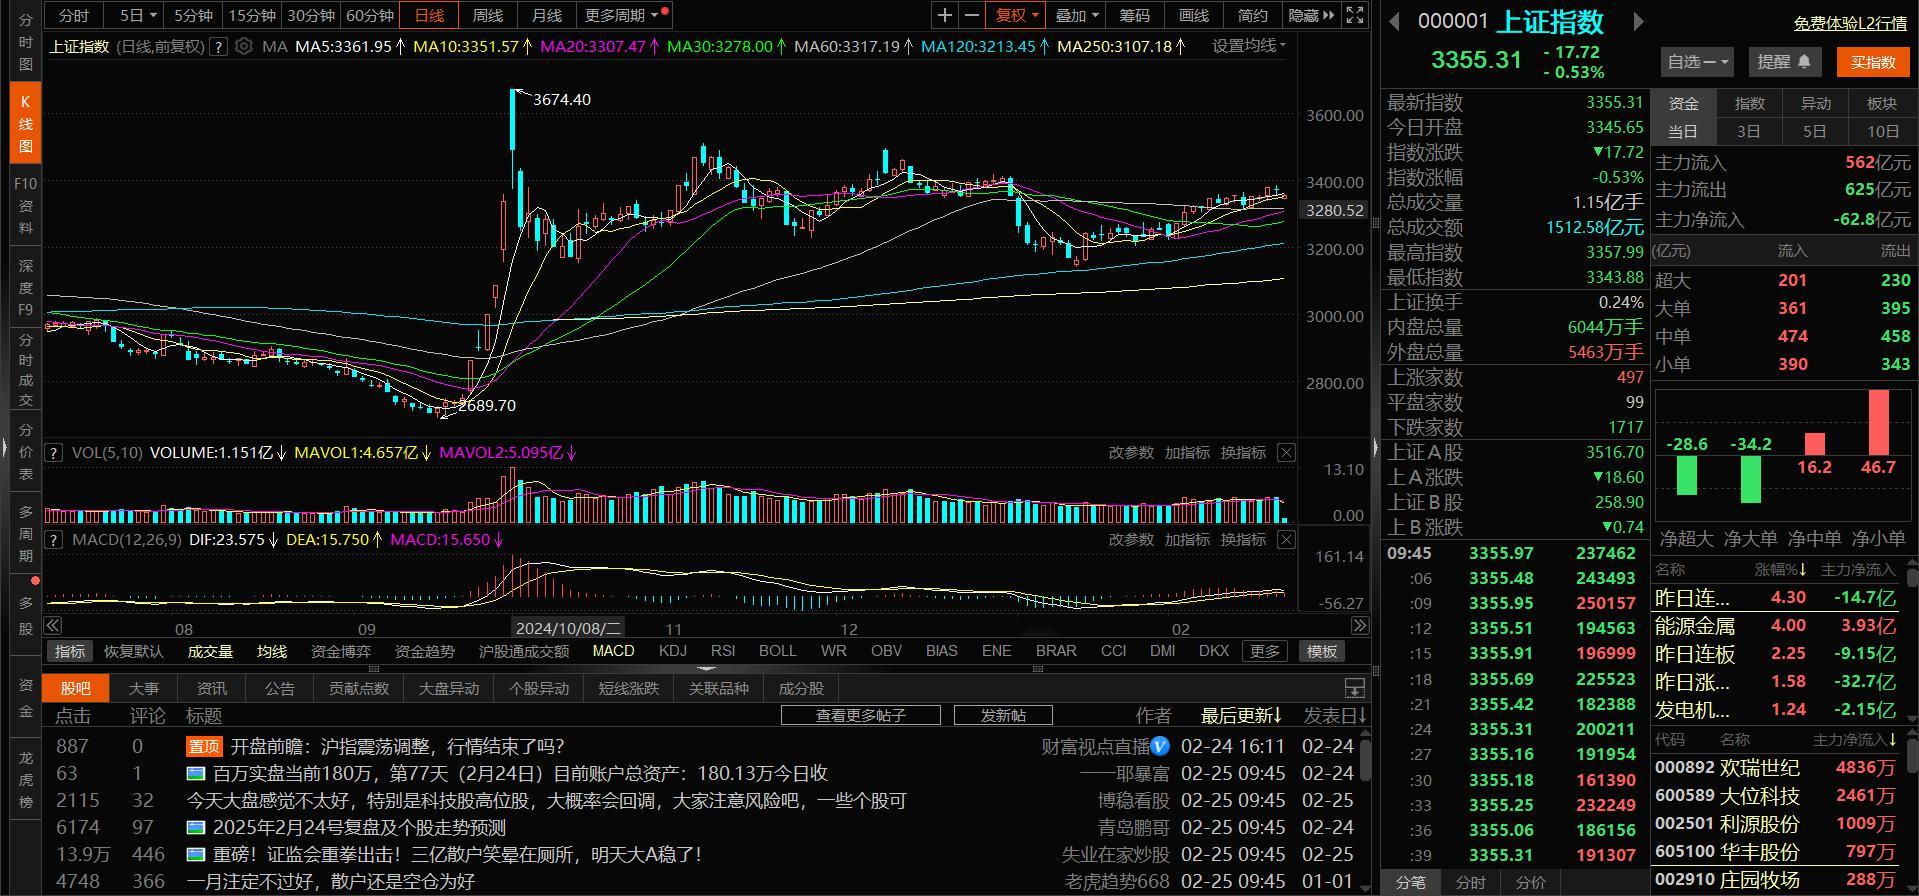
Task: Click 恢复默认 to reset indicators
Action: pyautogui.click(x=133, y=652)
